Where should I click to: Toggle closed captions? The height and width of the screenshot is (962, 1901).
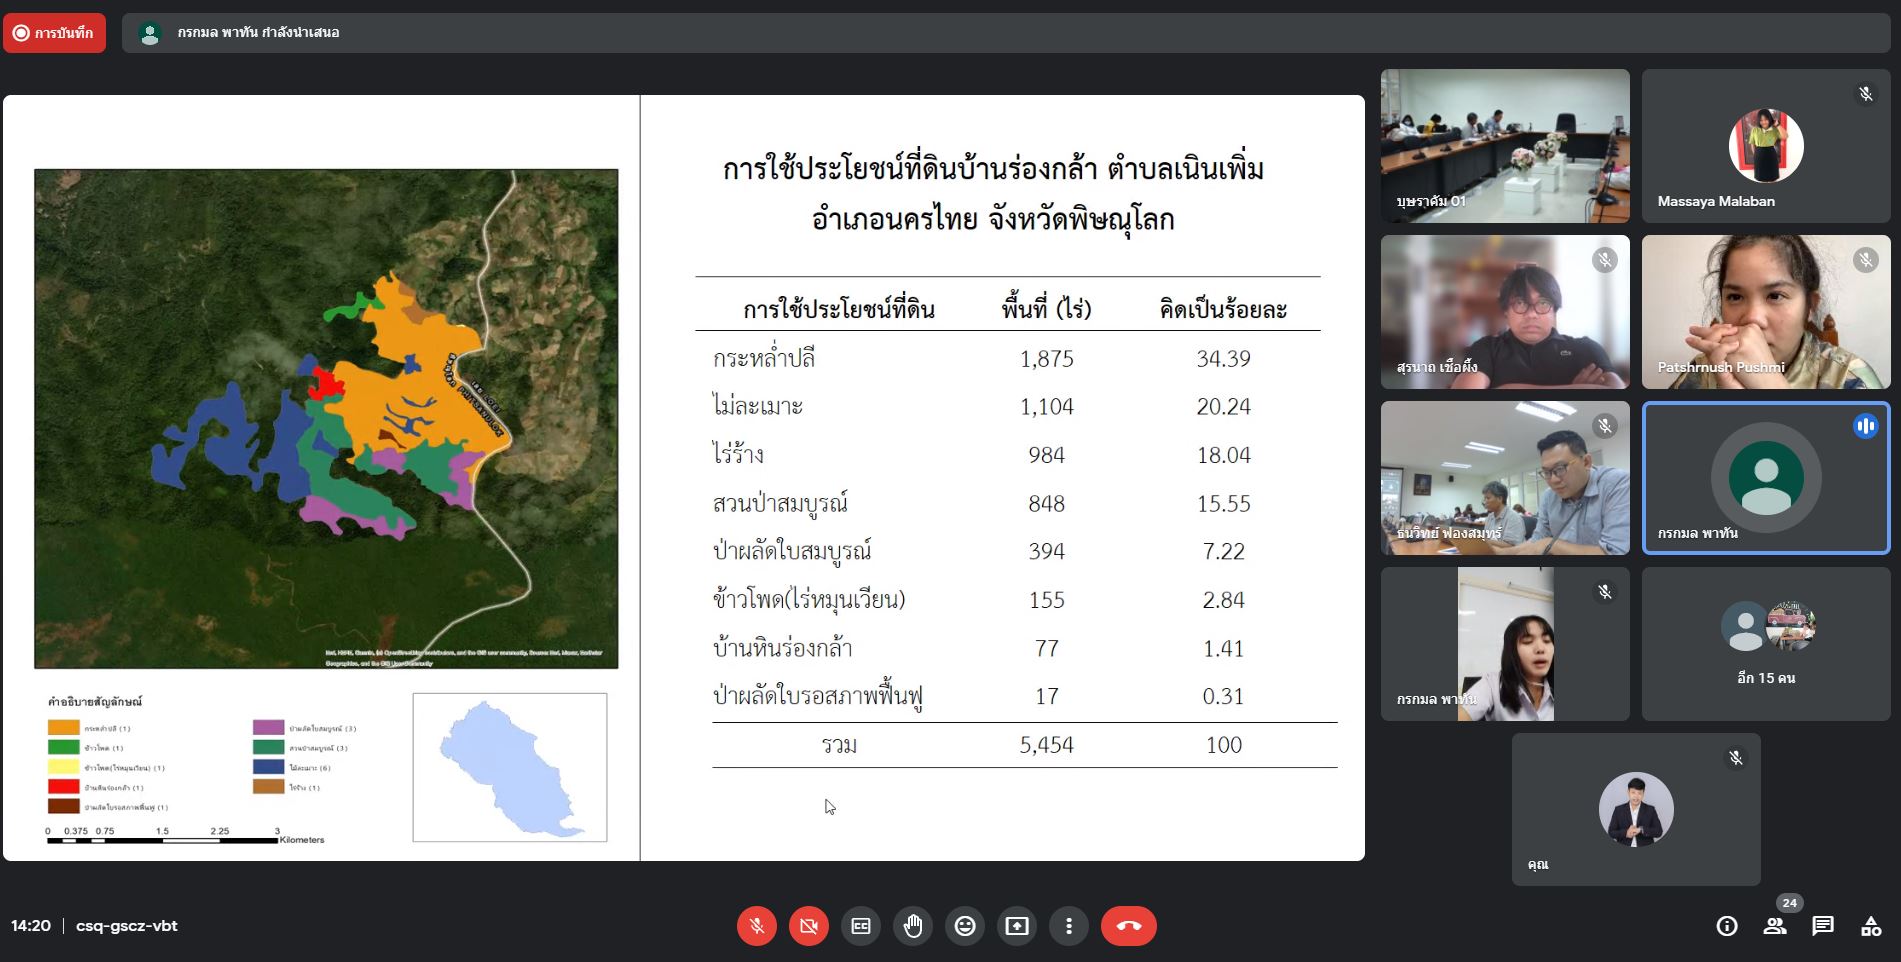861,926
